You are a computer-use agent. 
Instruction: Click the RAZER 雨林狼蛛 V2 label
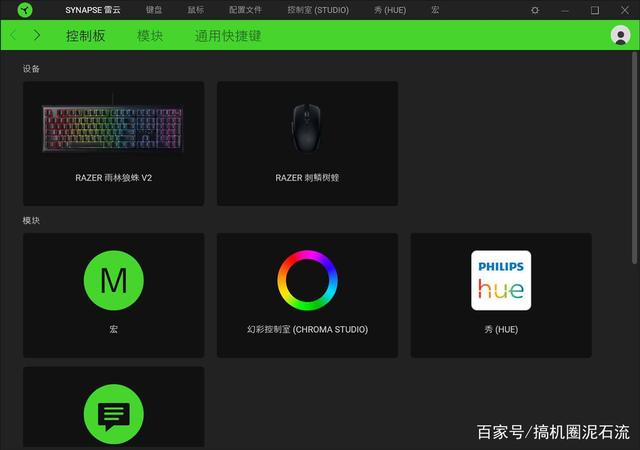pyautogui.click(x=113, y=178)
